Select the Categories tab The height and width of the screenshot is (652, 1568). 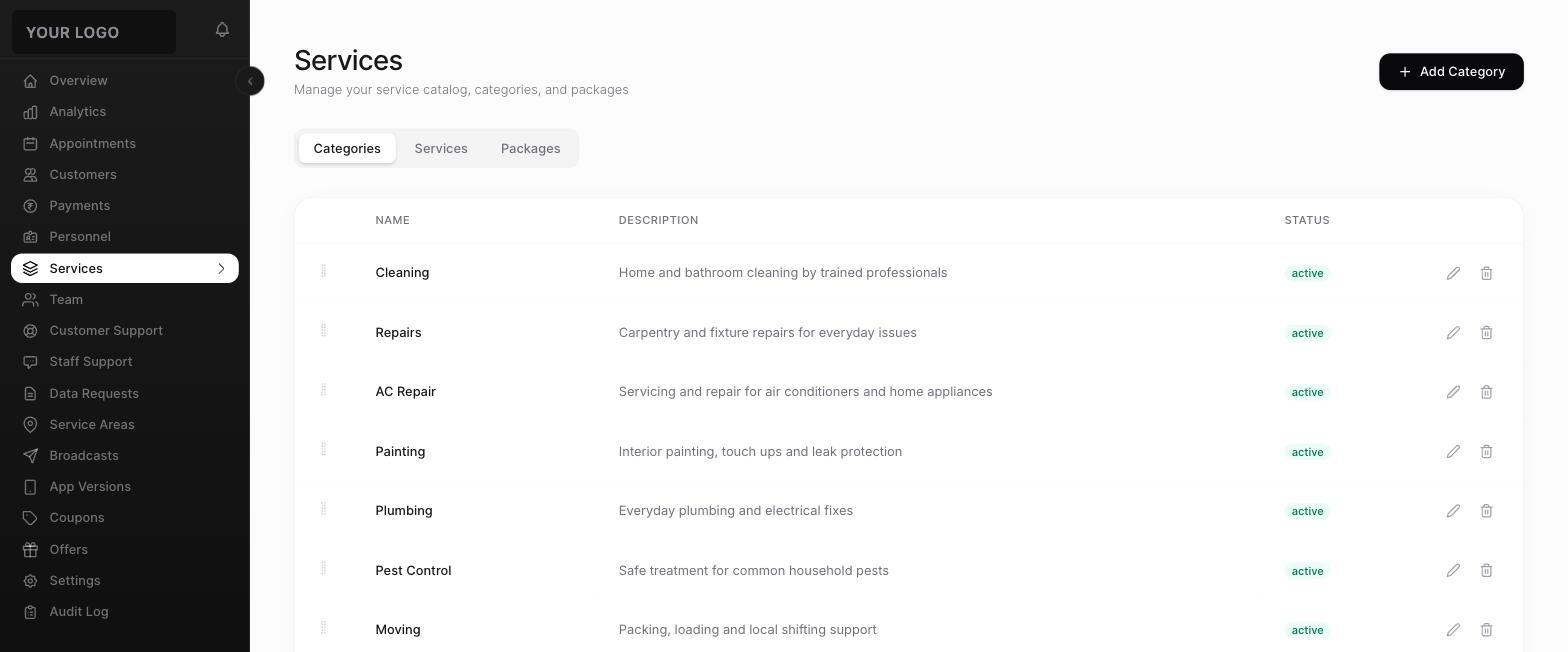pyautogui.click(x=347, y=148)
